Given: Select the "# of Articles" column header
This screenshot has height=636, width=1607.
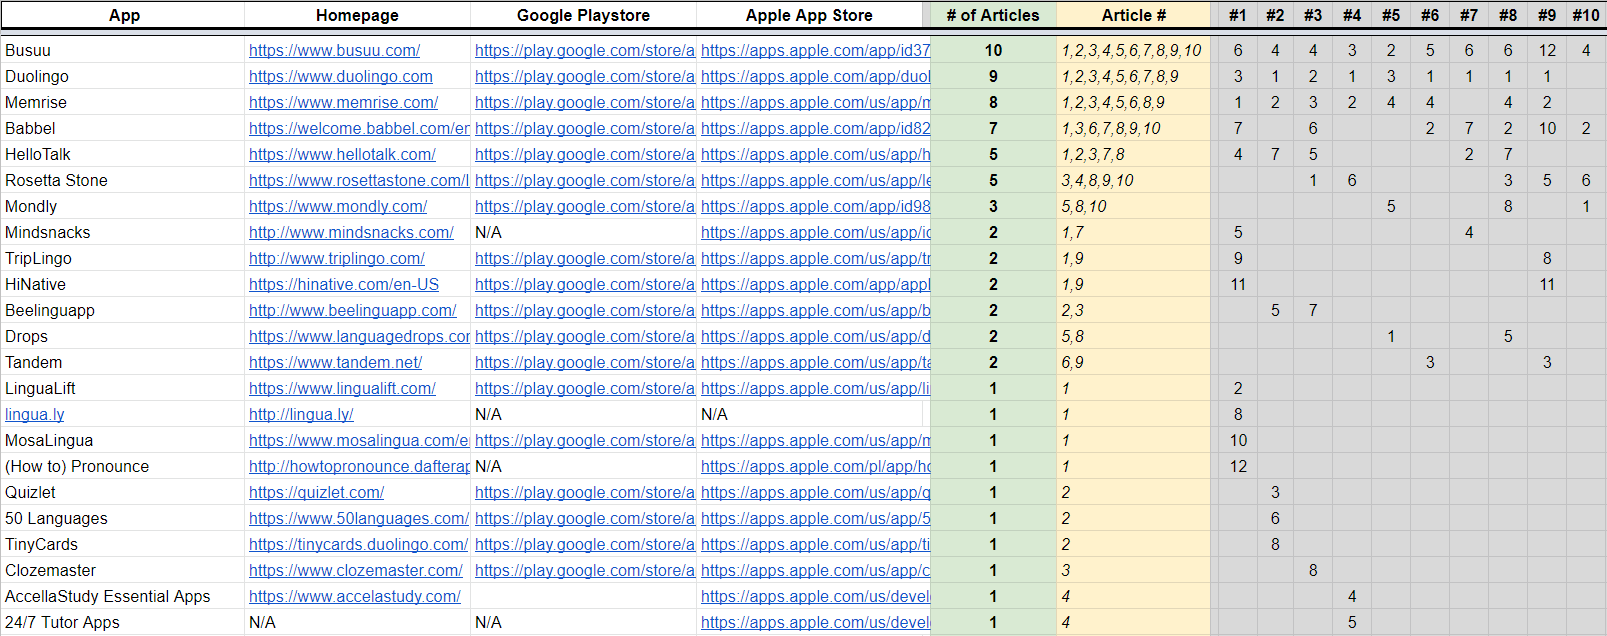Looking at the screenshot, I should click(992, 15).
